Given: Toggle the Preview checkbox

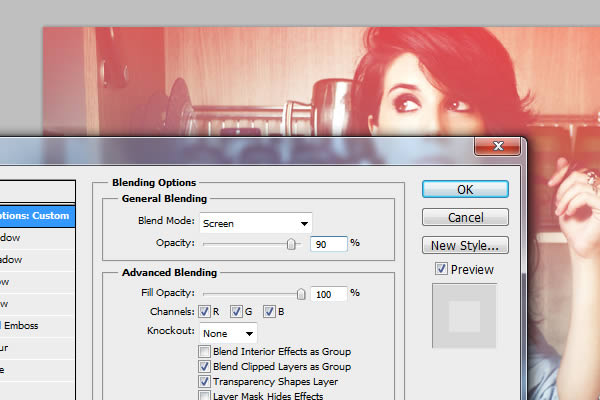Looking at the screenshot, I should (441, 269).
